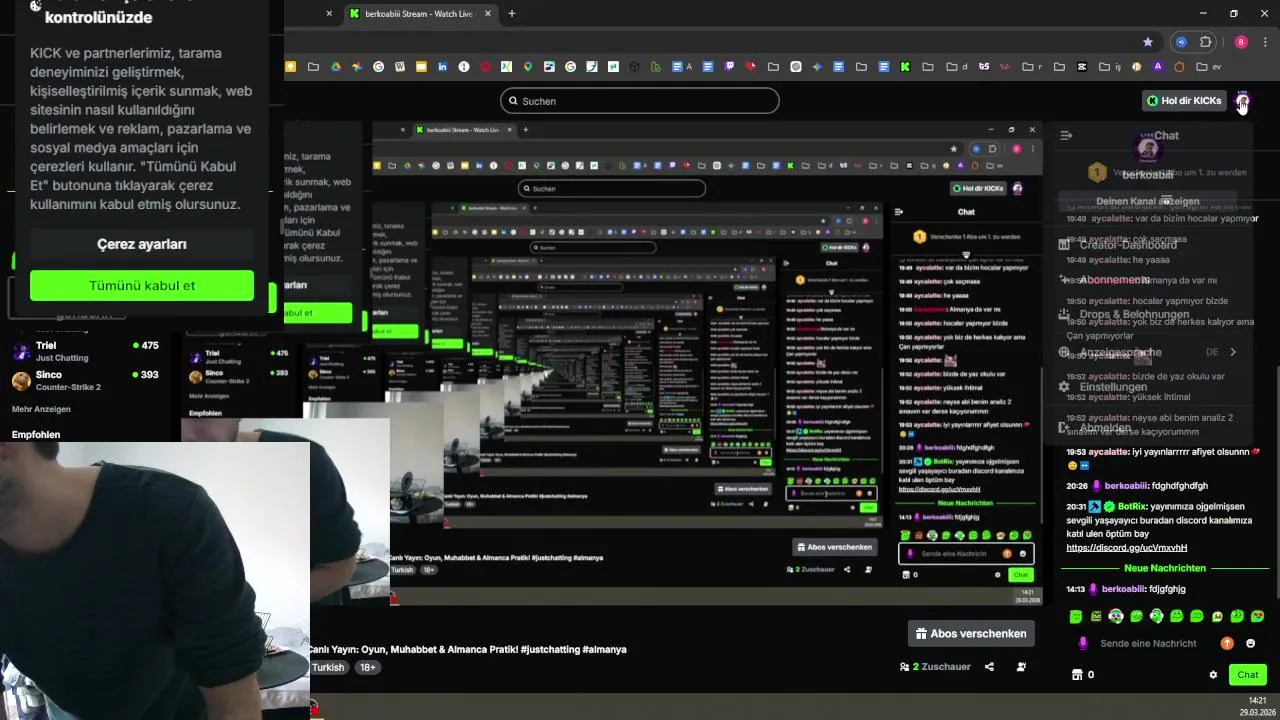Open the emoji picker smiley icon

[x=1250, y=643]
